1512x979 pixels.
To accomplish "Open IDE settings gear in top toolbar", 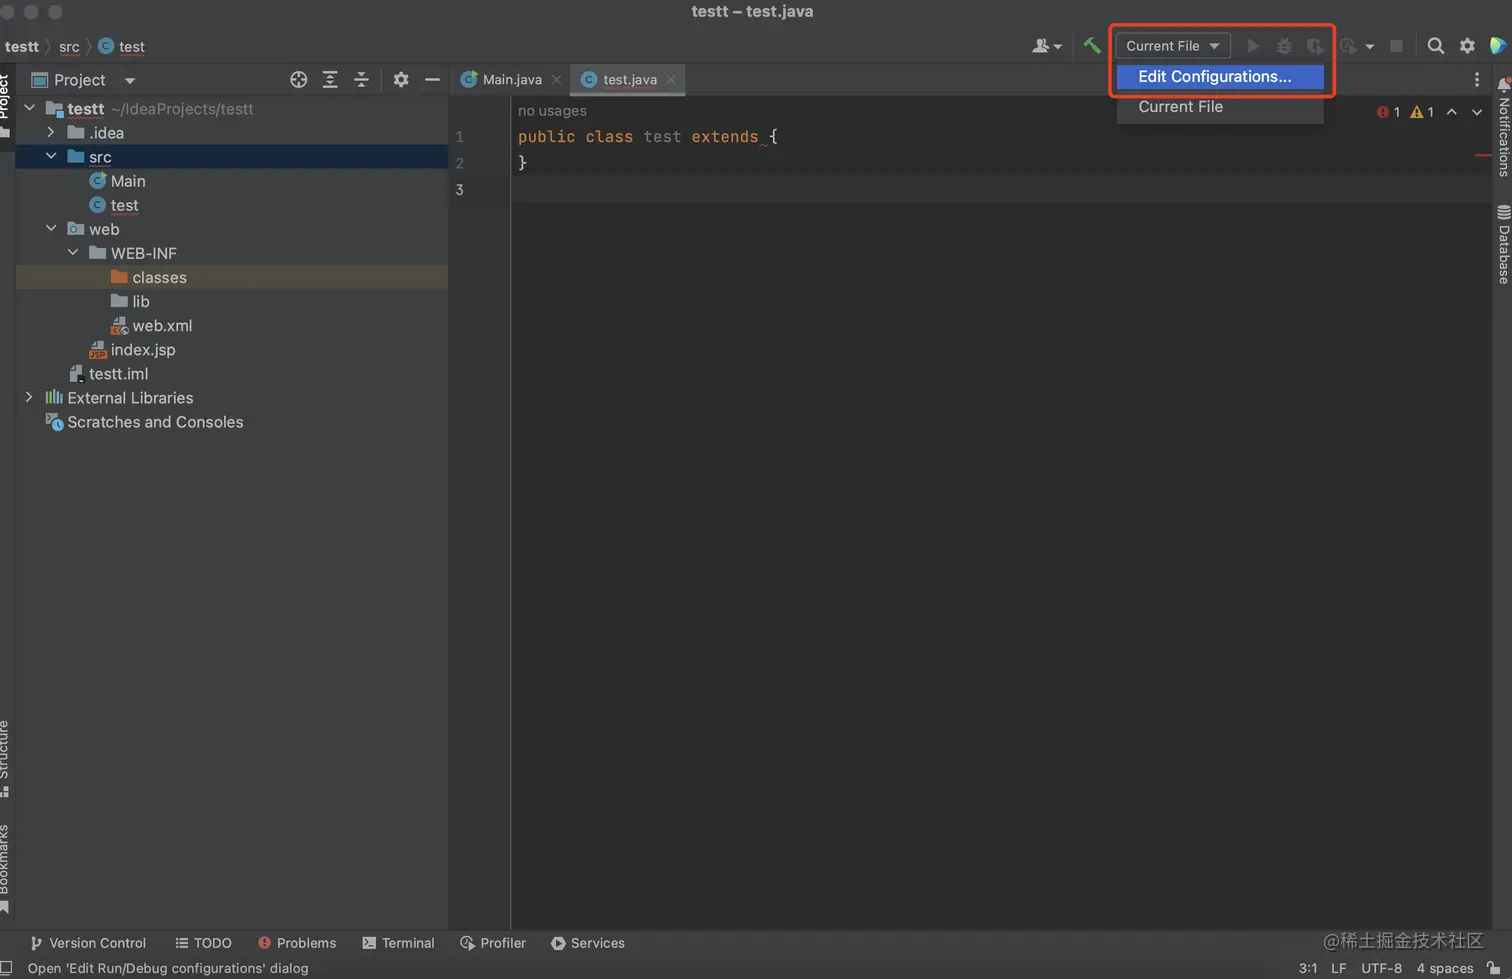I will pos(1467,46).
